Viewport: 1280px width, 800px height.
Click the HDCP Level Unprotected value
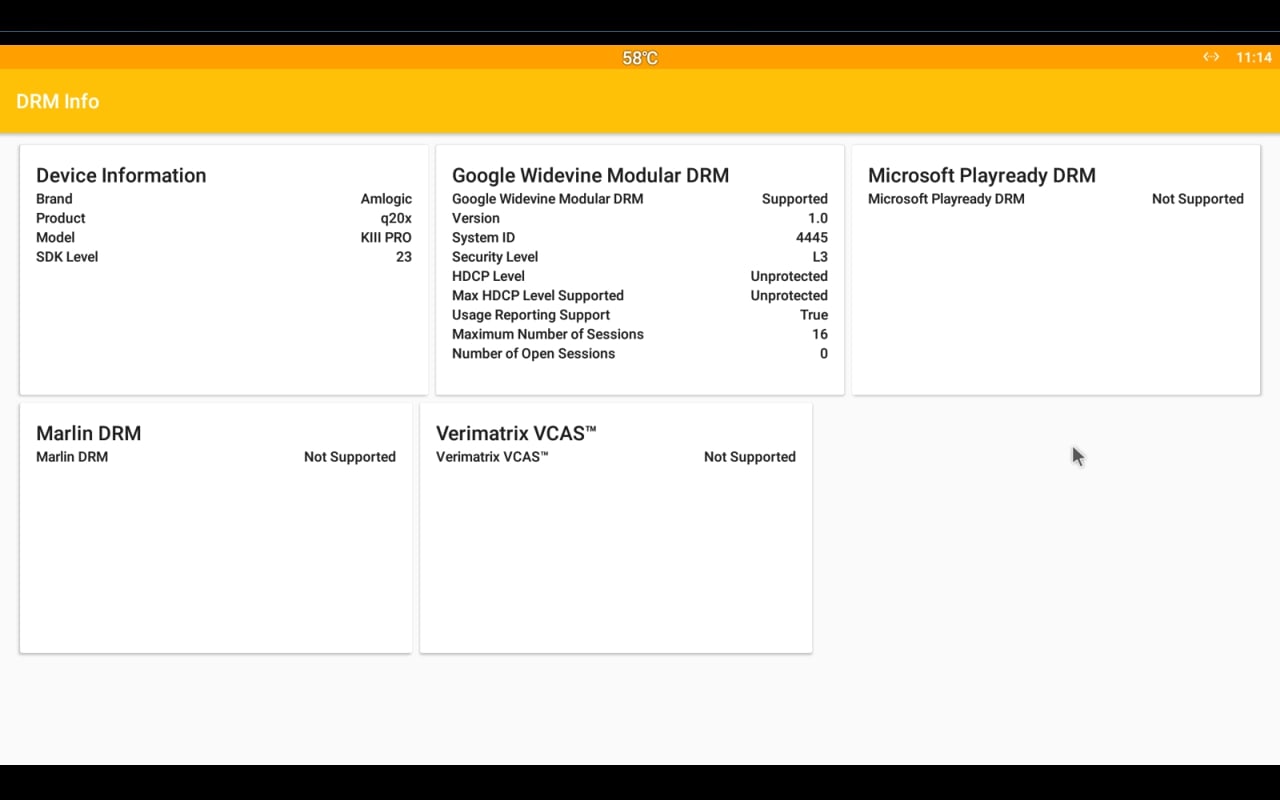click(x=788, y=276)
